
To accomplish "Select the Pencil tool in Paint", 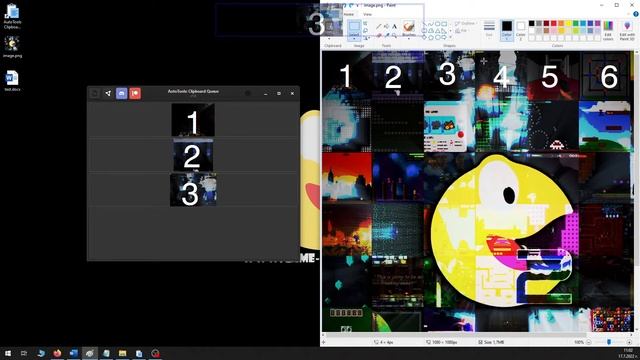I will (379, 27).
